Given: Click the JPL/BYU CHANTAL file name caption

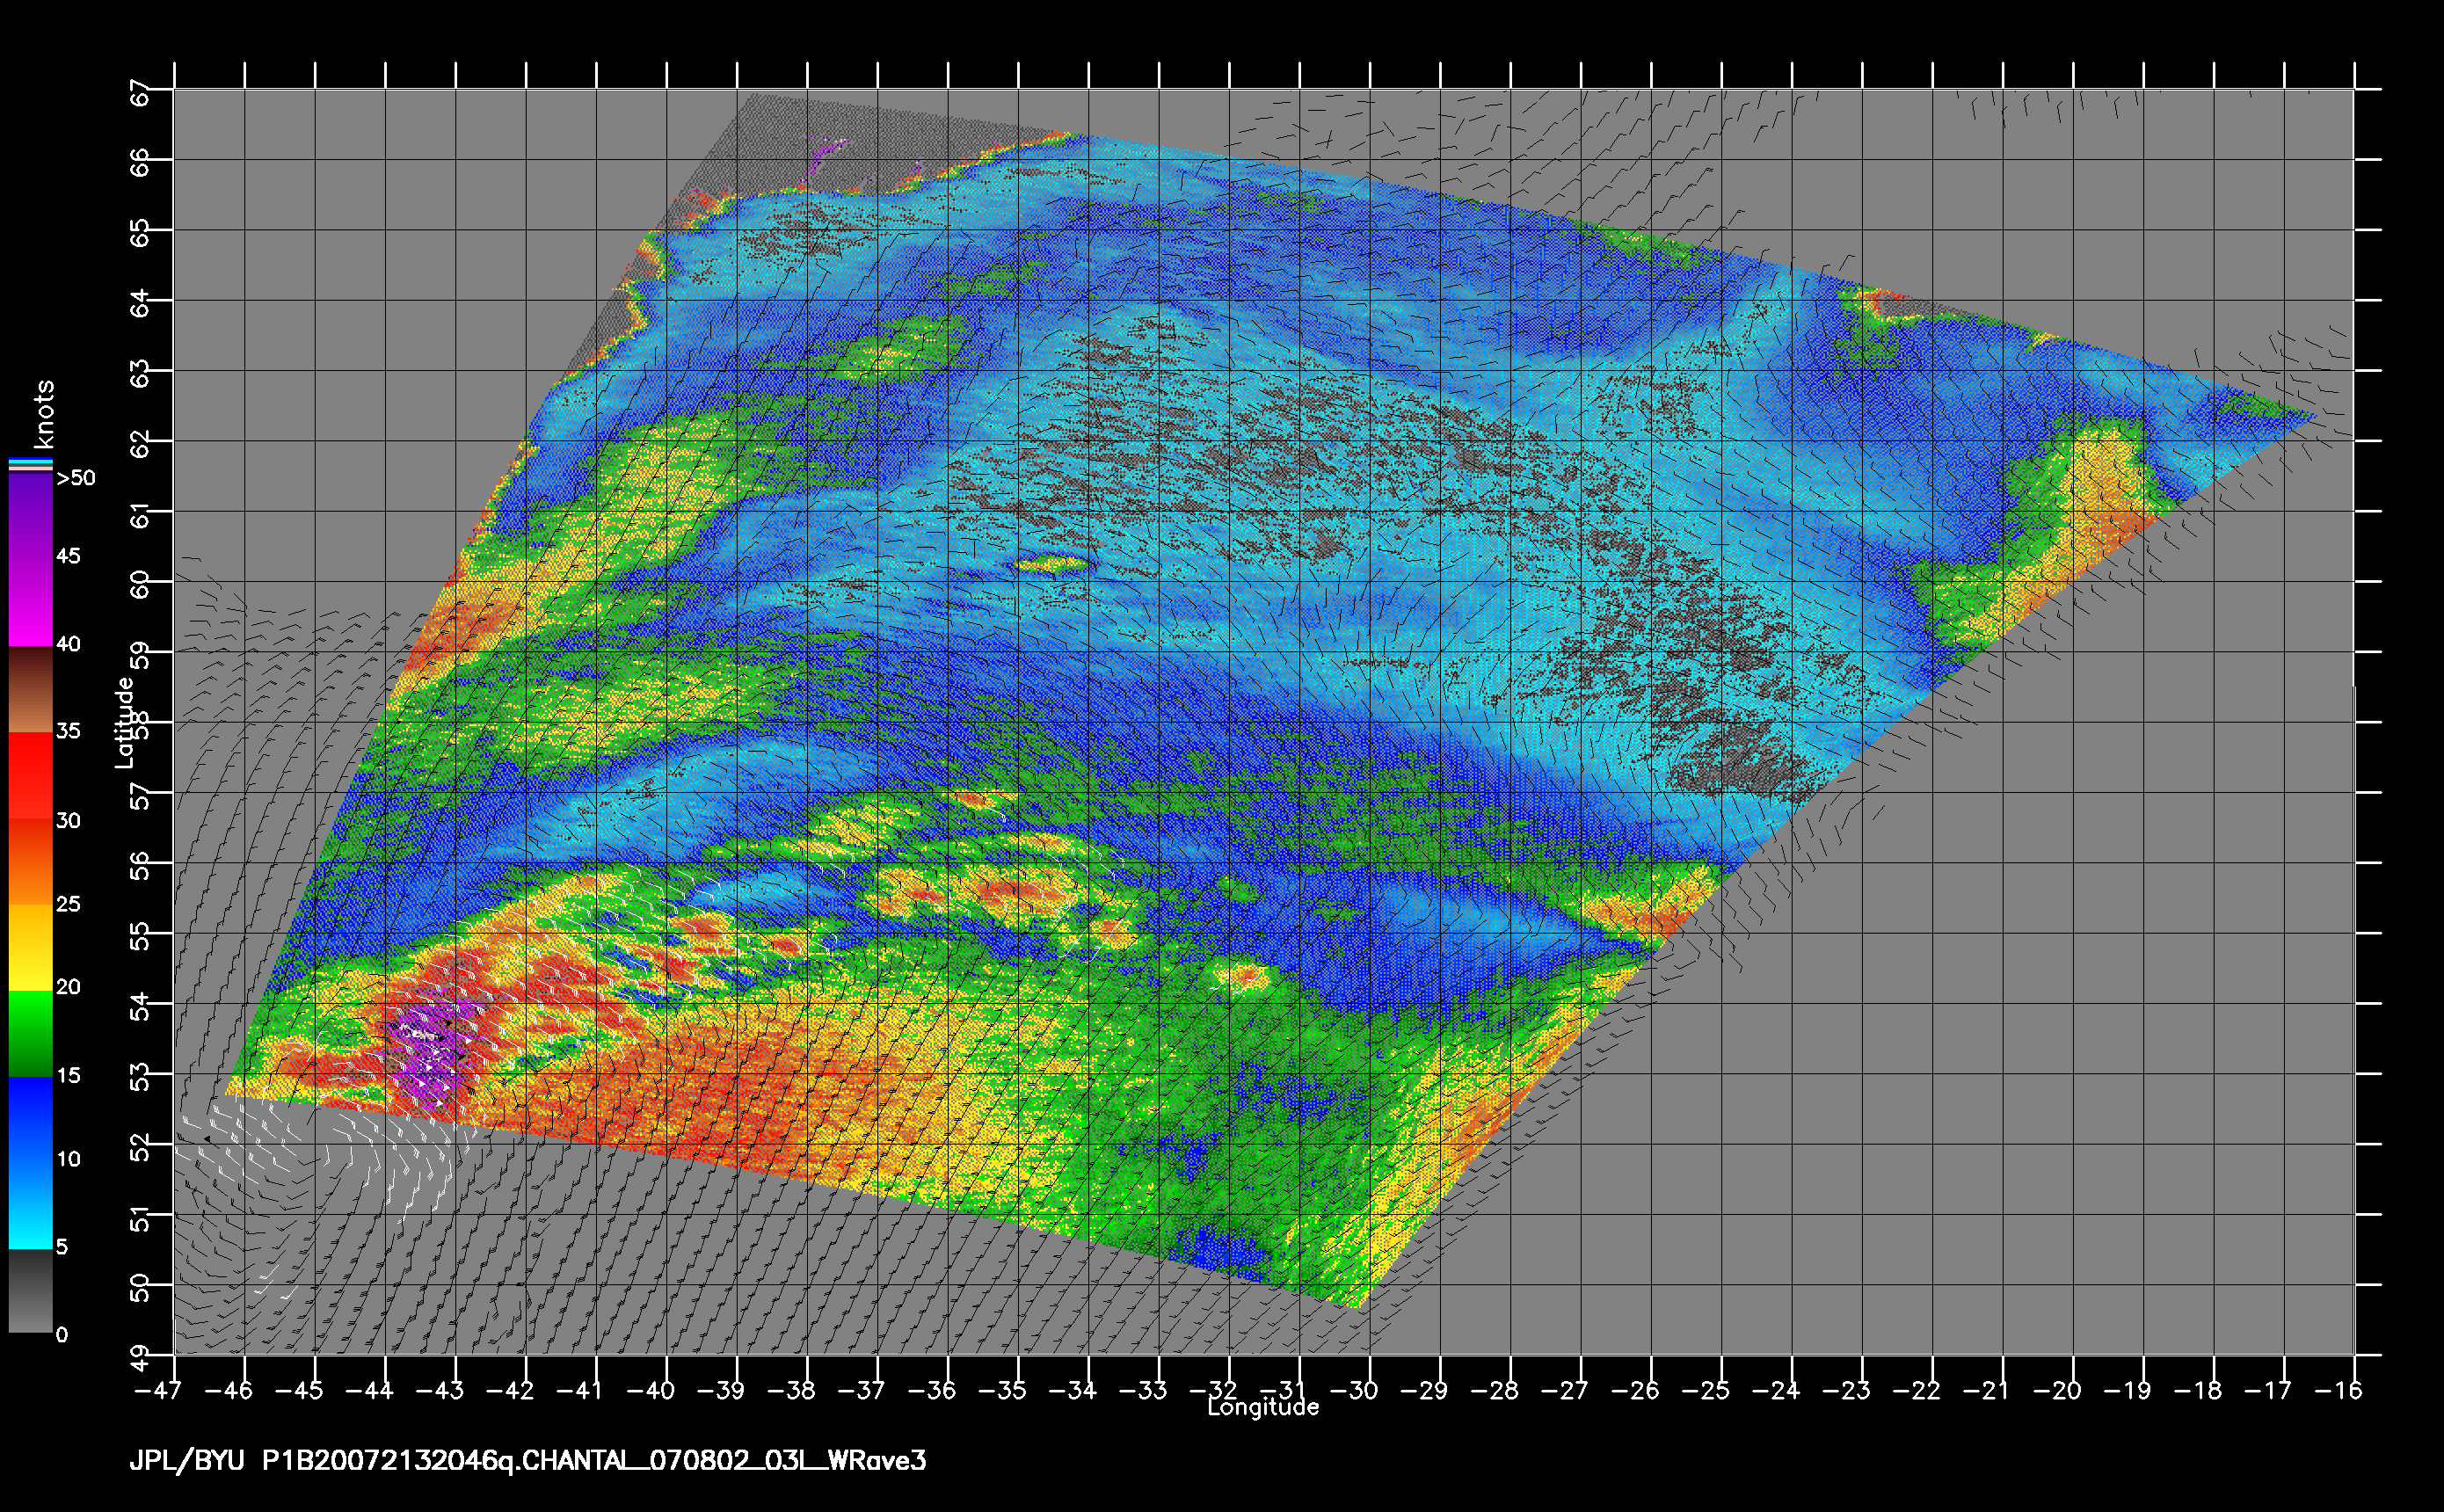Looking at the screenshot, I should 528,1461.
